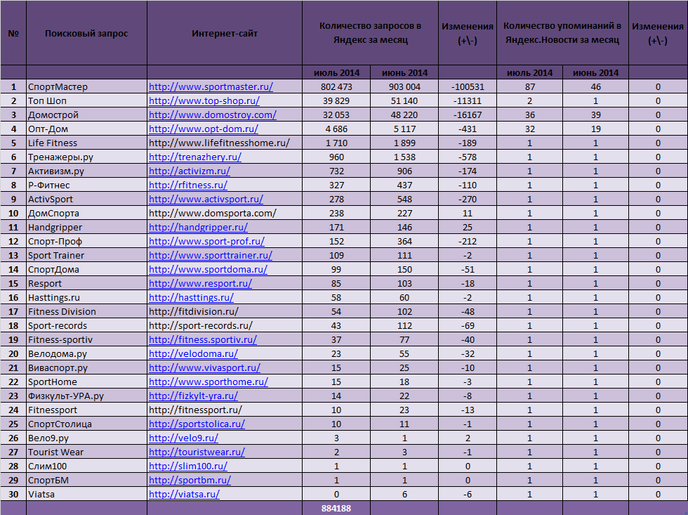
Task: Select the '-16167' change cell
Action: tap(467, 115)
